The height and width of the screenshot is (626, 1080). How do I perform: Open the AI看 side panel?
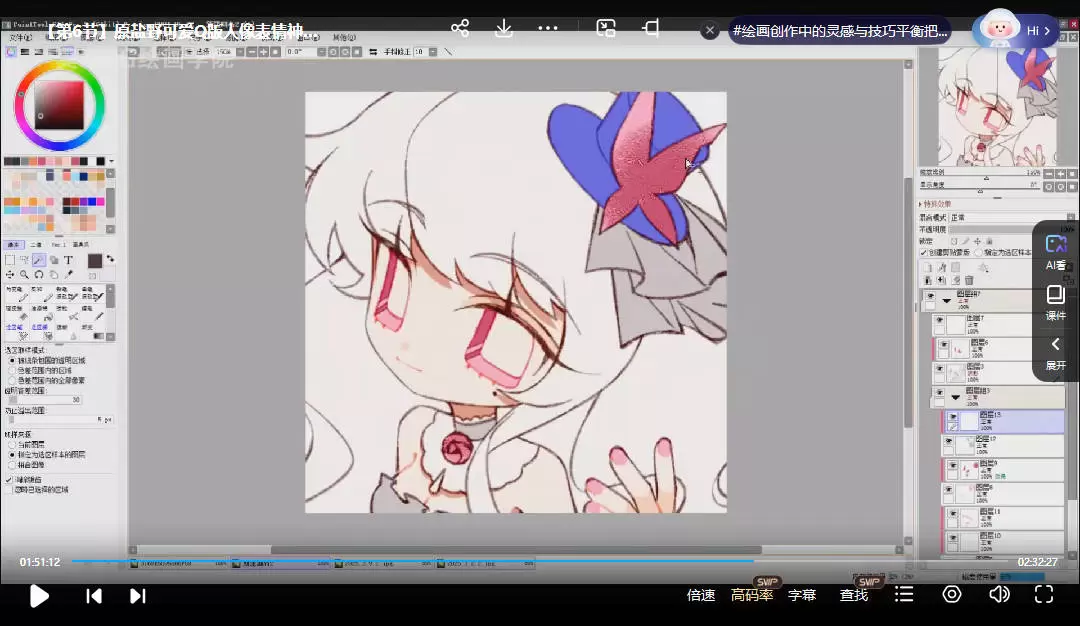click(x=1055, y=252)
